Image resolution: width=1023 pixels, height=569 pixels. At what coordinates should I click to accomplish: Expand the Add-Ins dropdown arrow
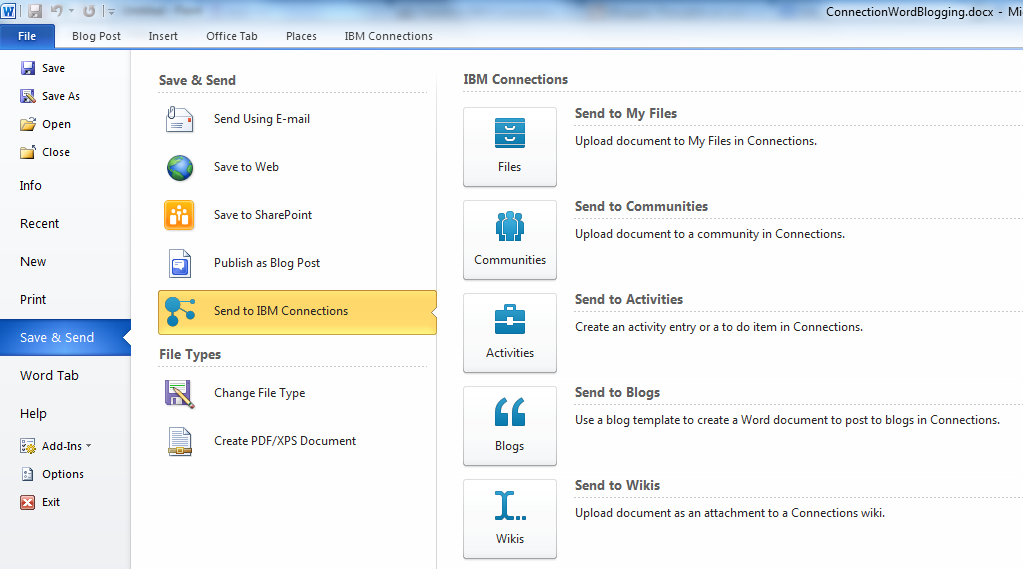tap(89, 446)
